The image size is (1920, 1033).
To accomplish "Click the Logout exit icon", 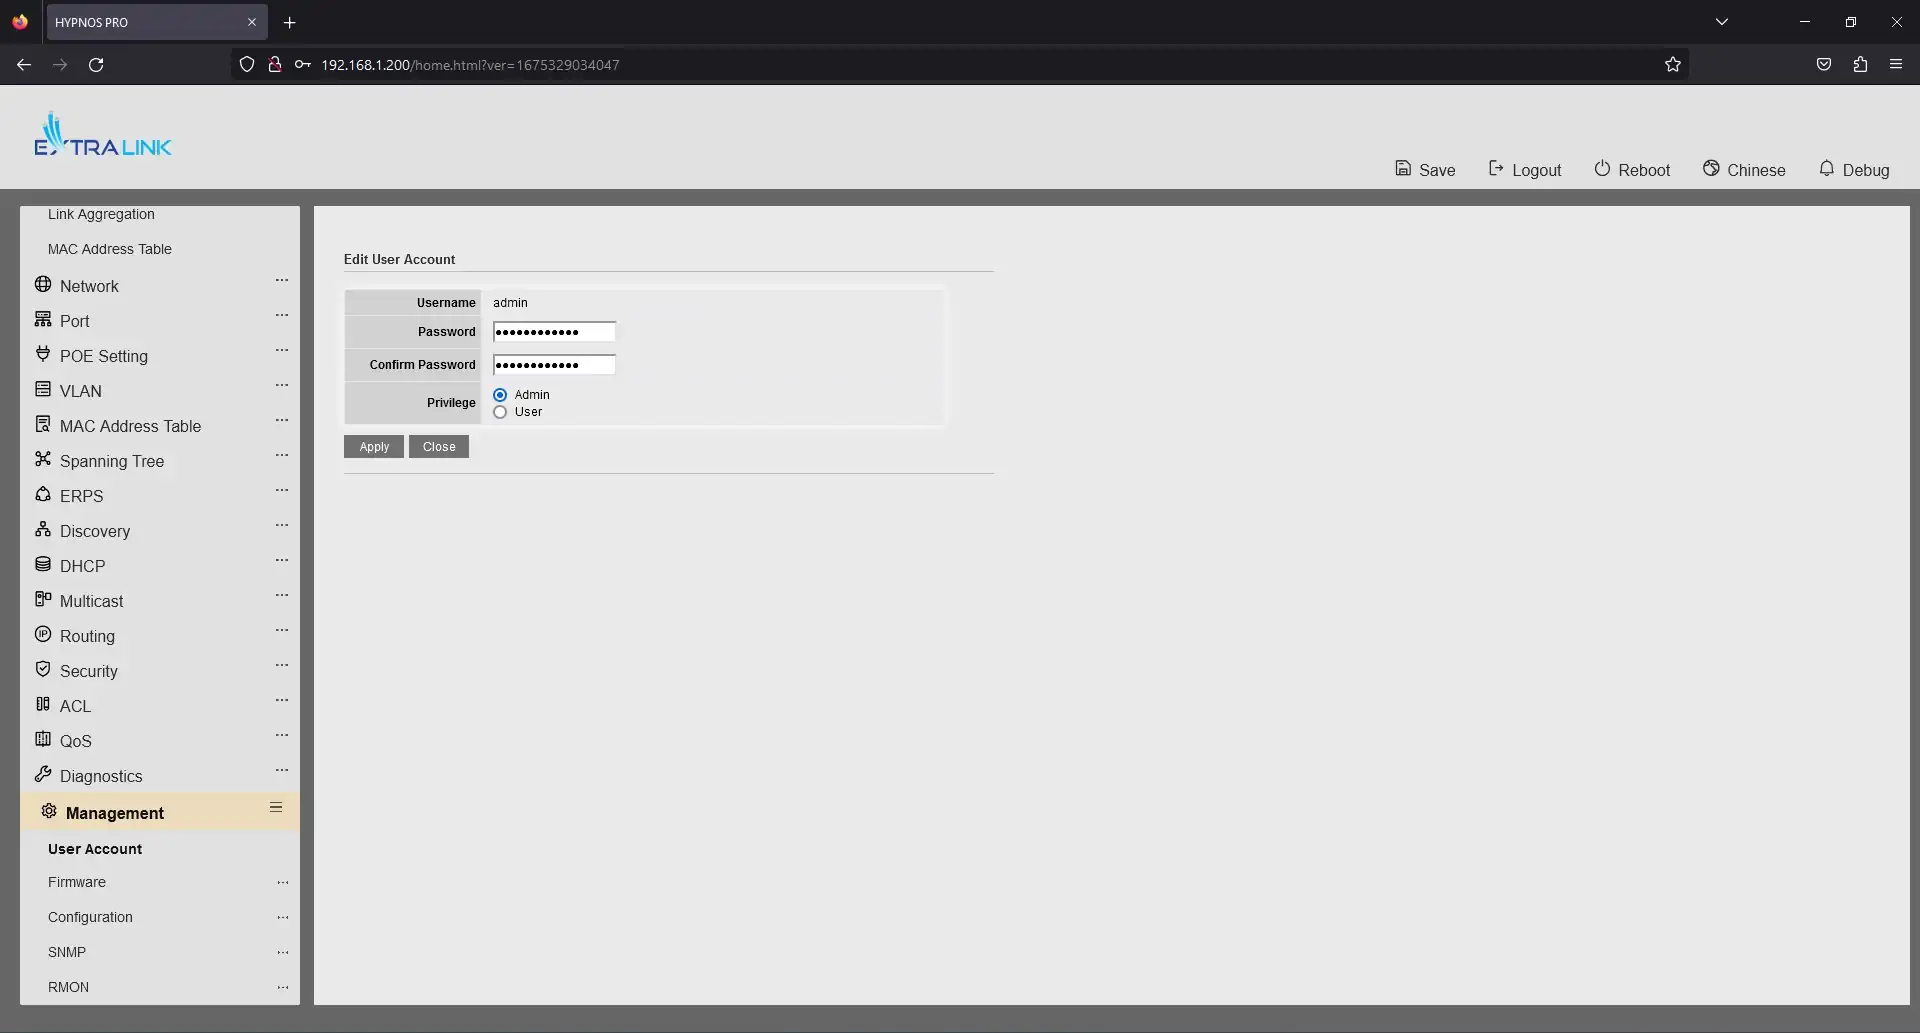I will (x=1496, y=169).
